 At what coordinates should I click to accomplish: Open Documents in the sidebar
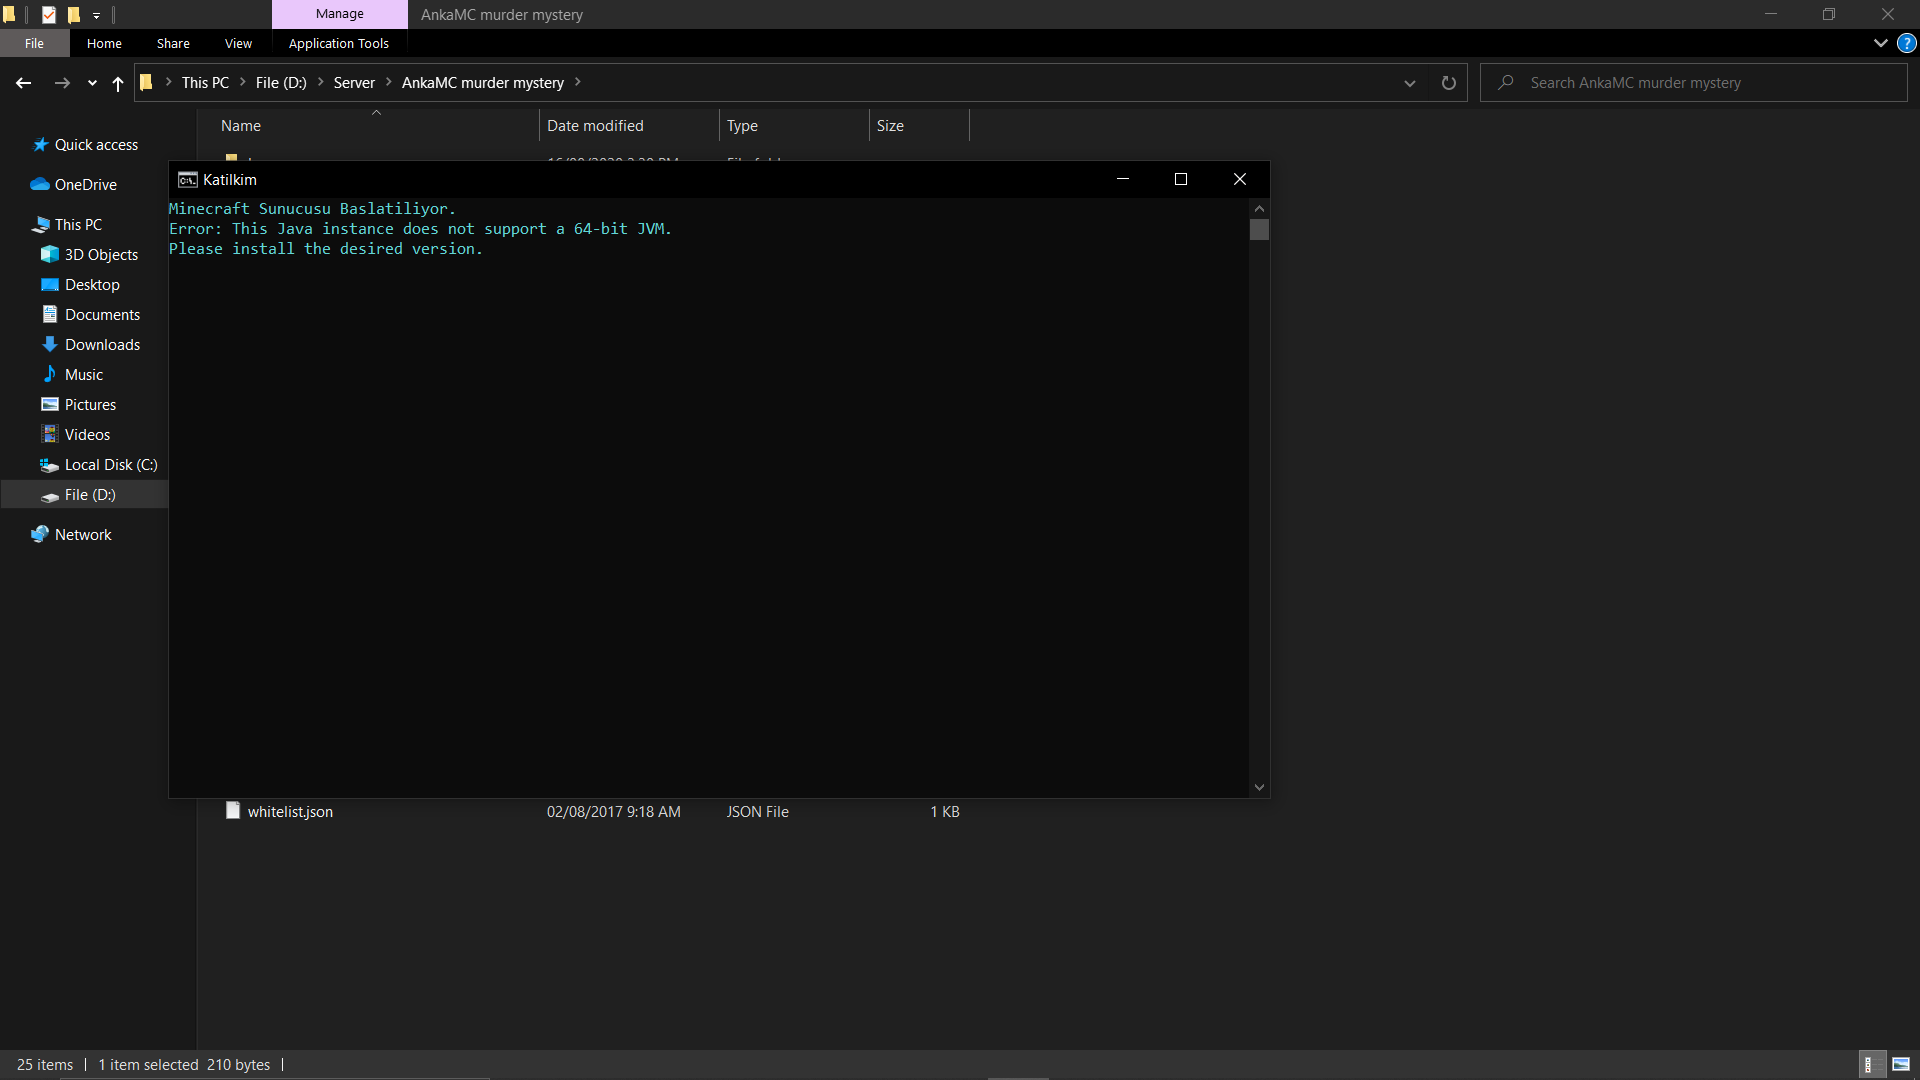[x=102, y=315]
